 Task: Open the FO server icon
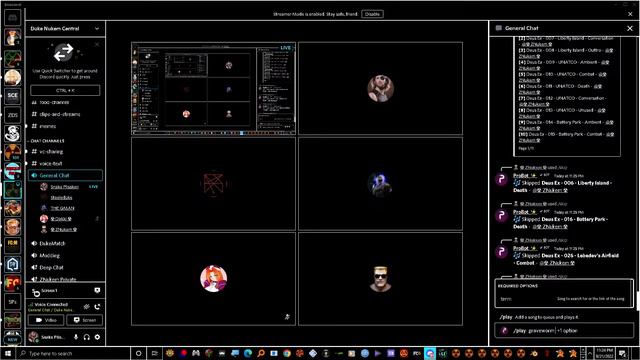(13, 282)
